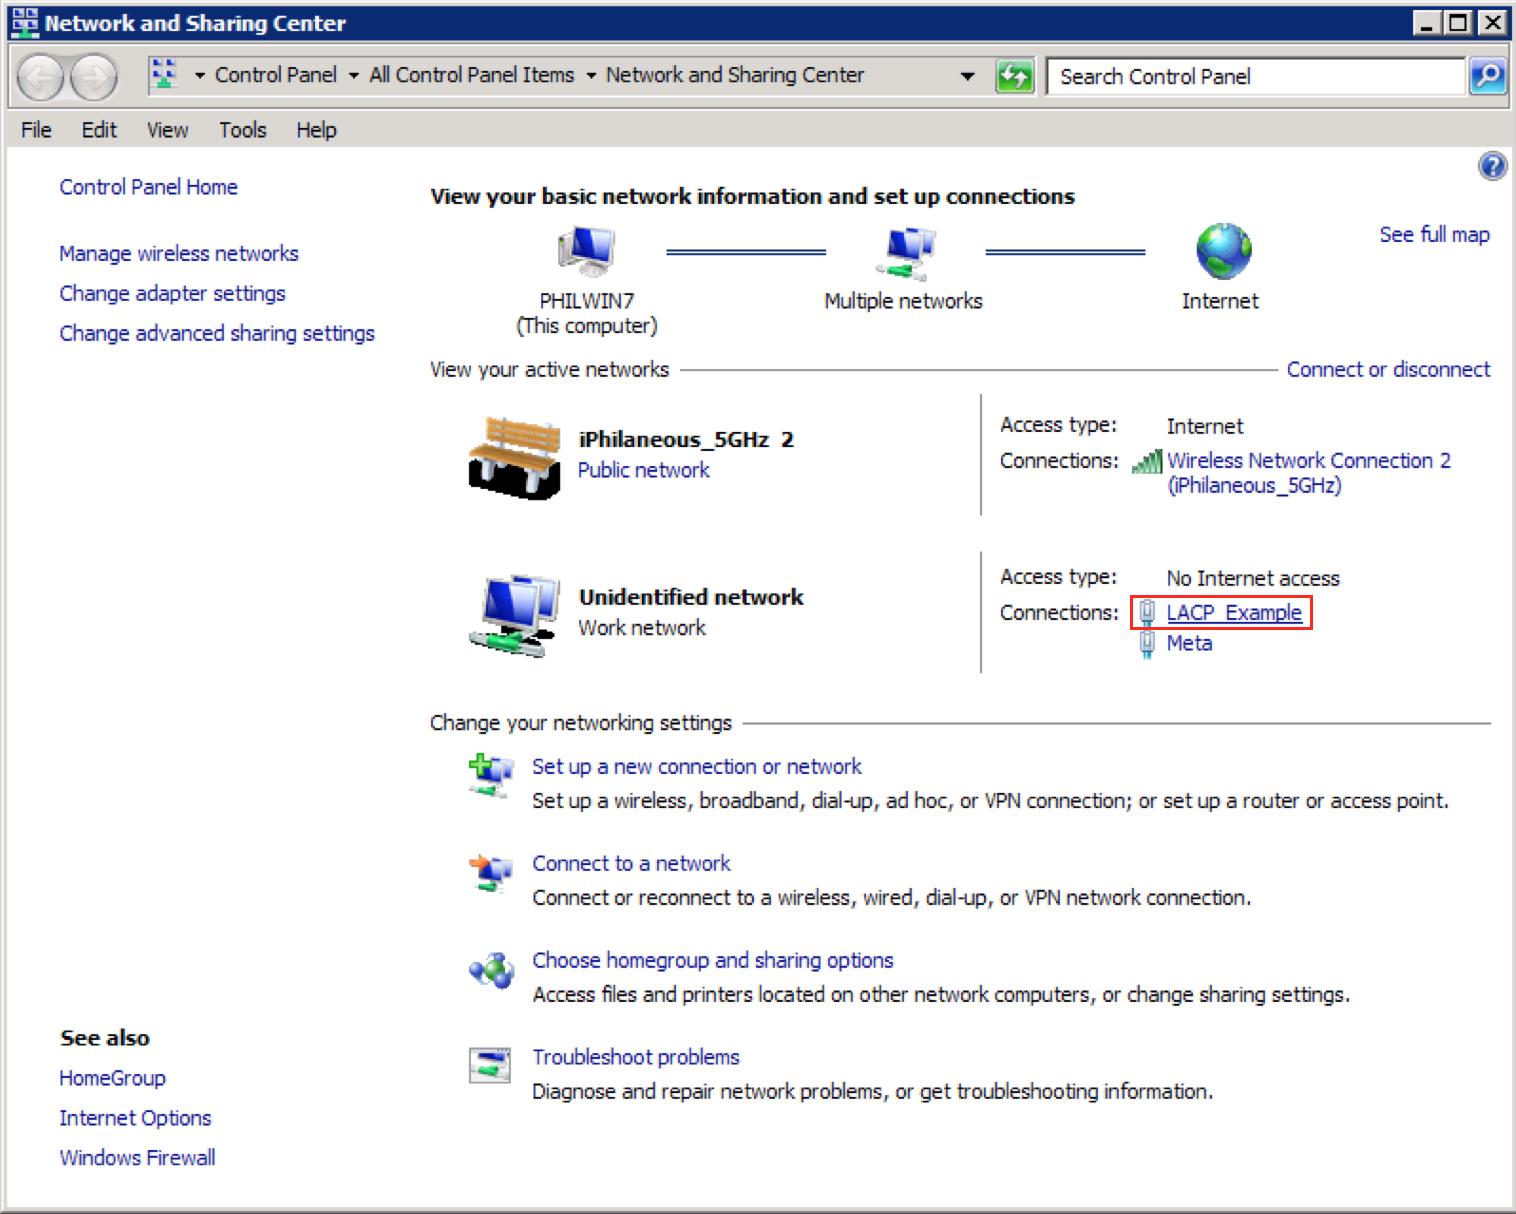Open the Tools menu
Screen dimensions: 1516x1214
point(242,130)
